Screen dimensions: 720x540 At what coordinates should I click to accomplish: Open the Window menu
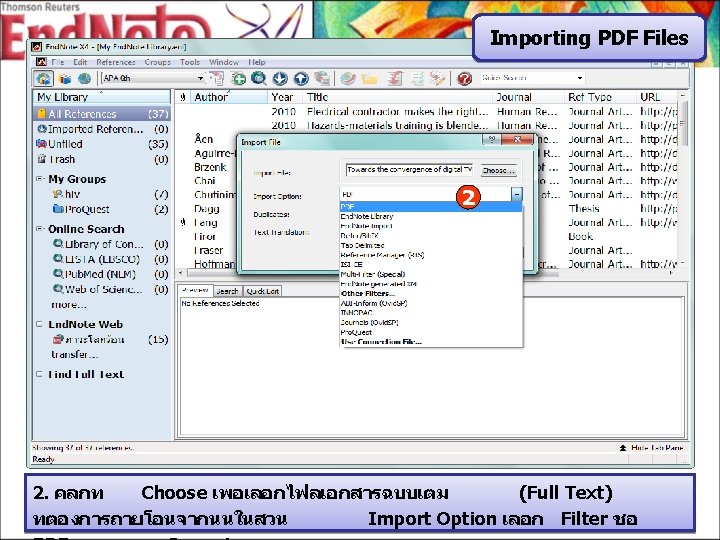(224, 62)
